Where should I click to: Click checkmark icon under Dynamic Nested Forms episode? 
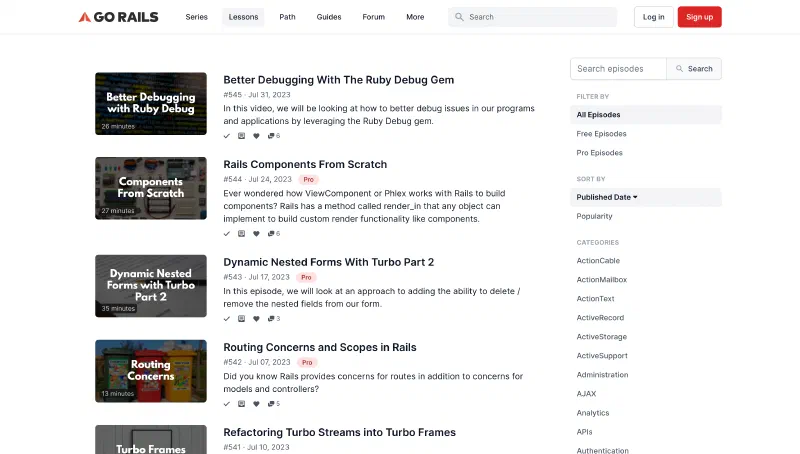[x=227, y=319]
